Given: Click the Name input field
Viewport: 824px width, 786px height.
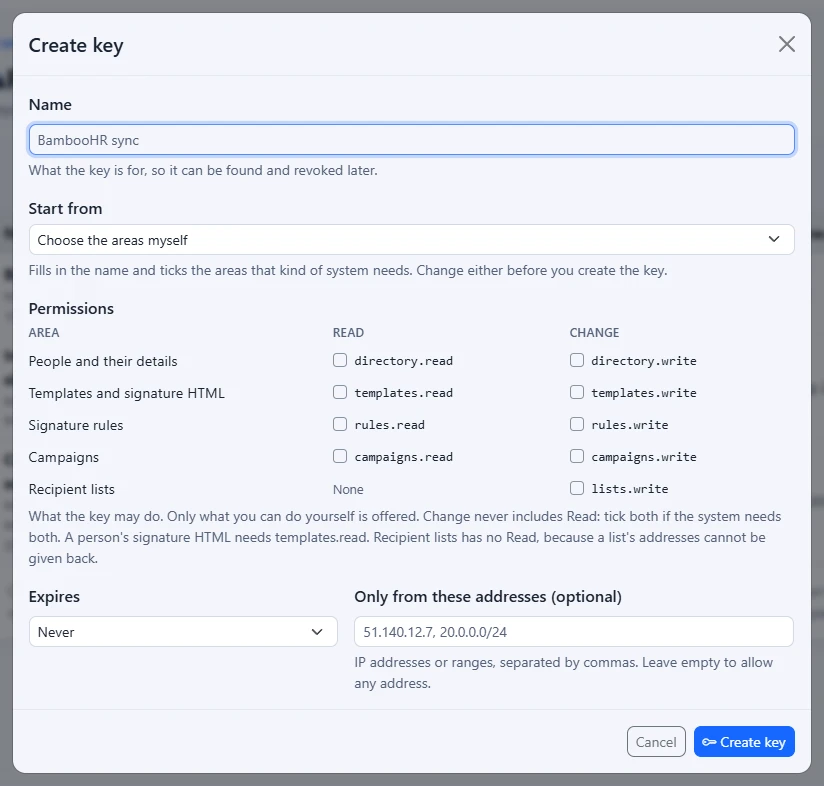Looking at the screenshot, I should coord(411,140).
